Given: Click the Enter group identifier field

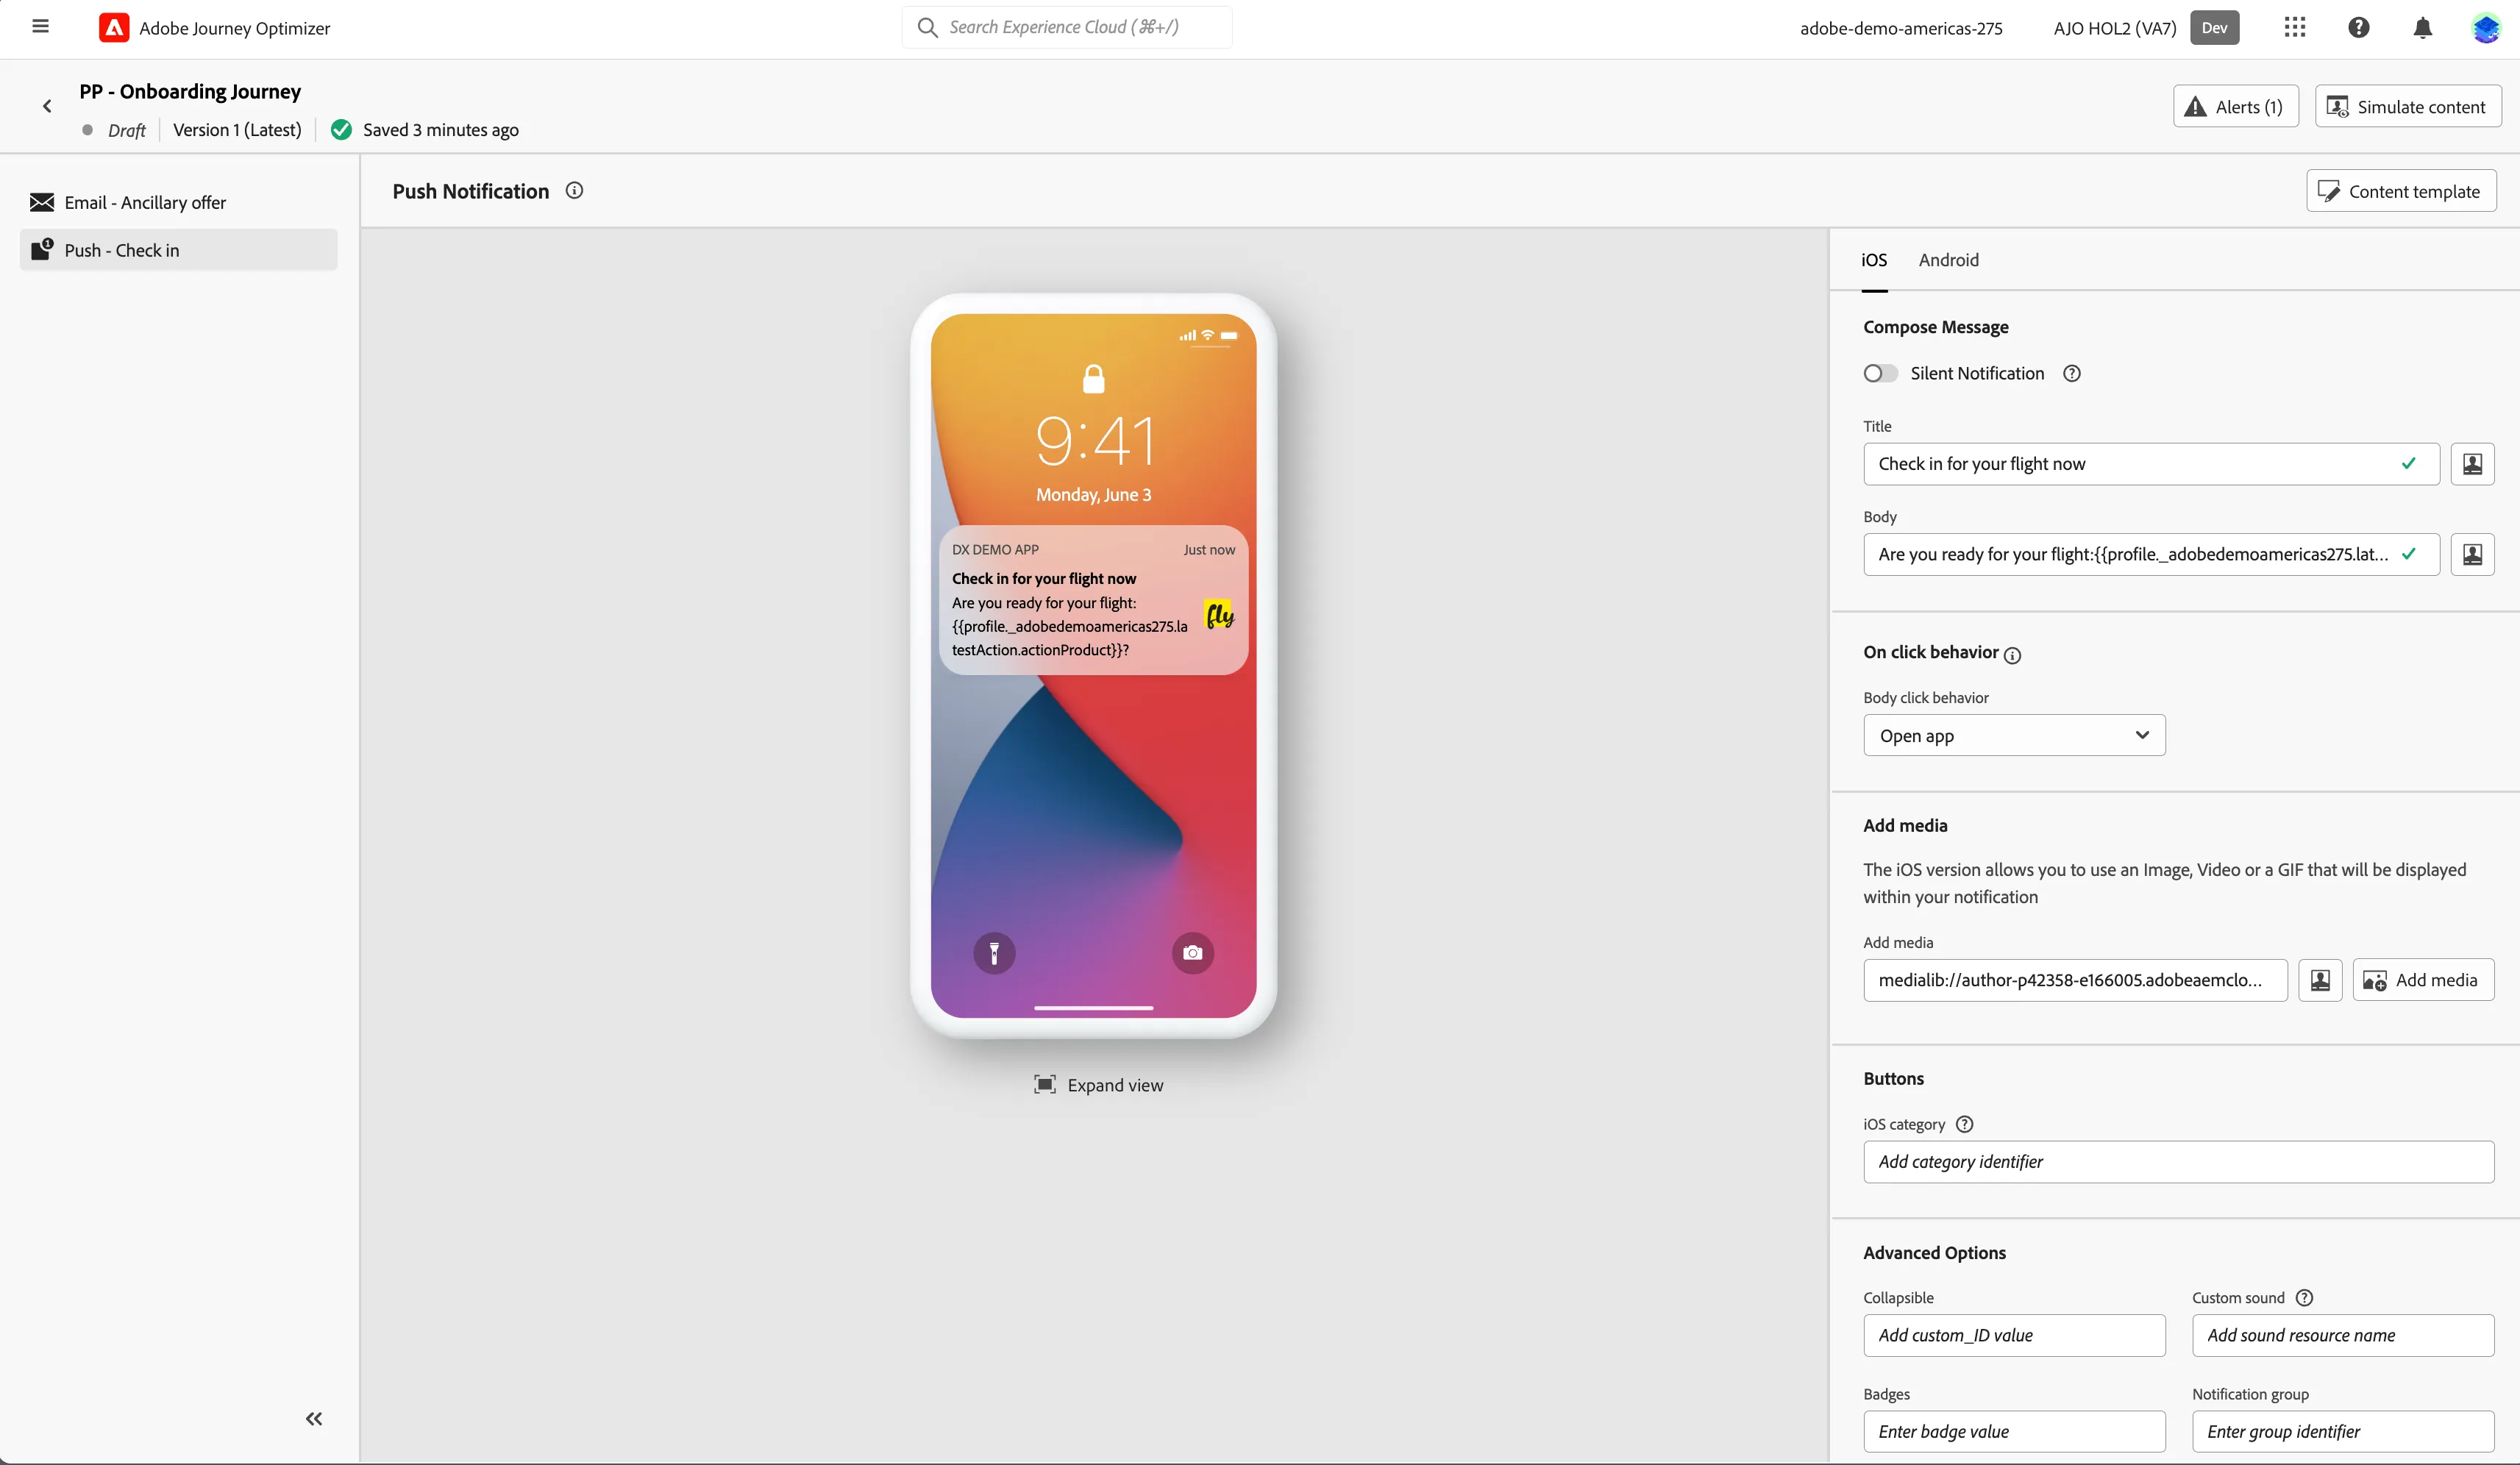Looking at the screenshot, I should (2343, 1432).
